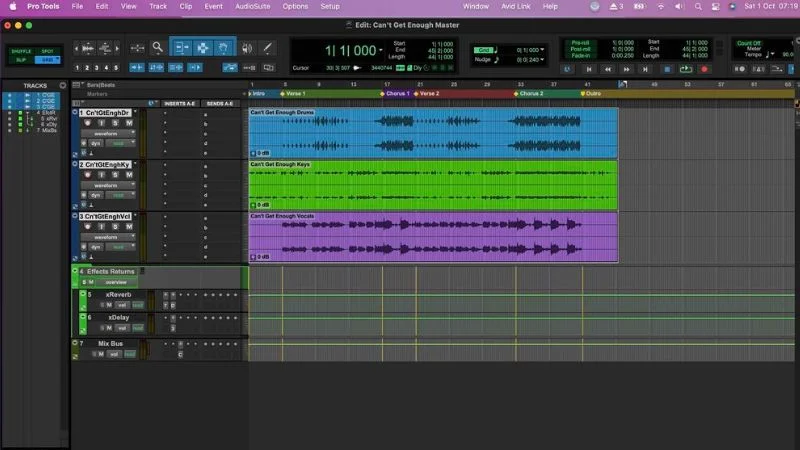The image size is (800, 450).
Task: Click the Mirrored MIDI Editing icon
Action: click(x=249, y=67)
